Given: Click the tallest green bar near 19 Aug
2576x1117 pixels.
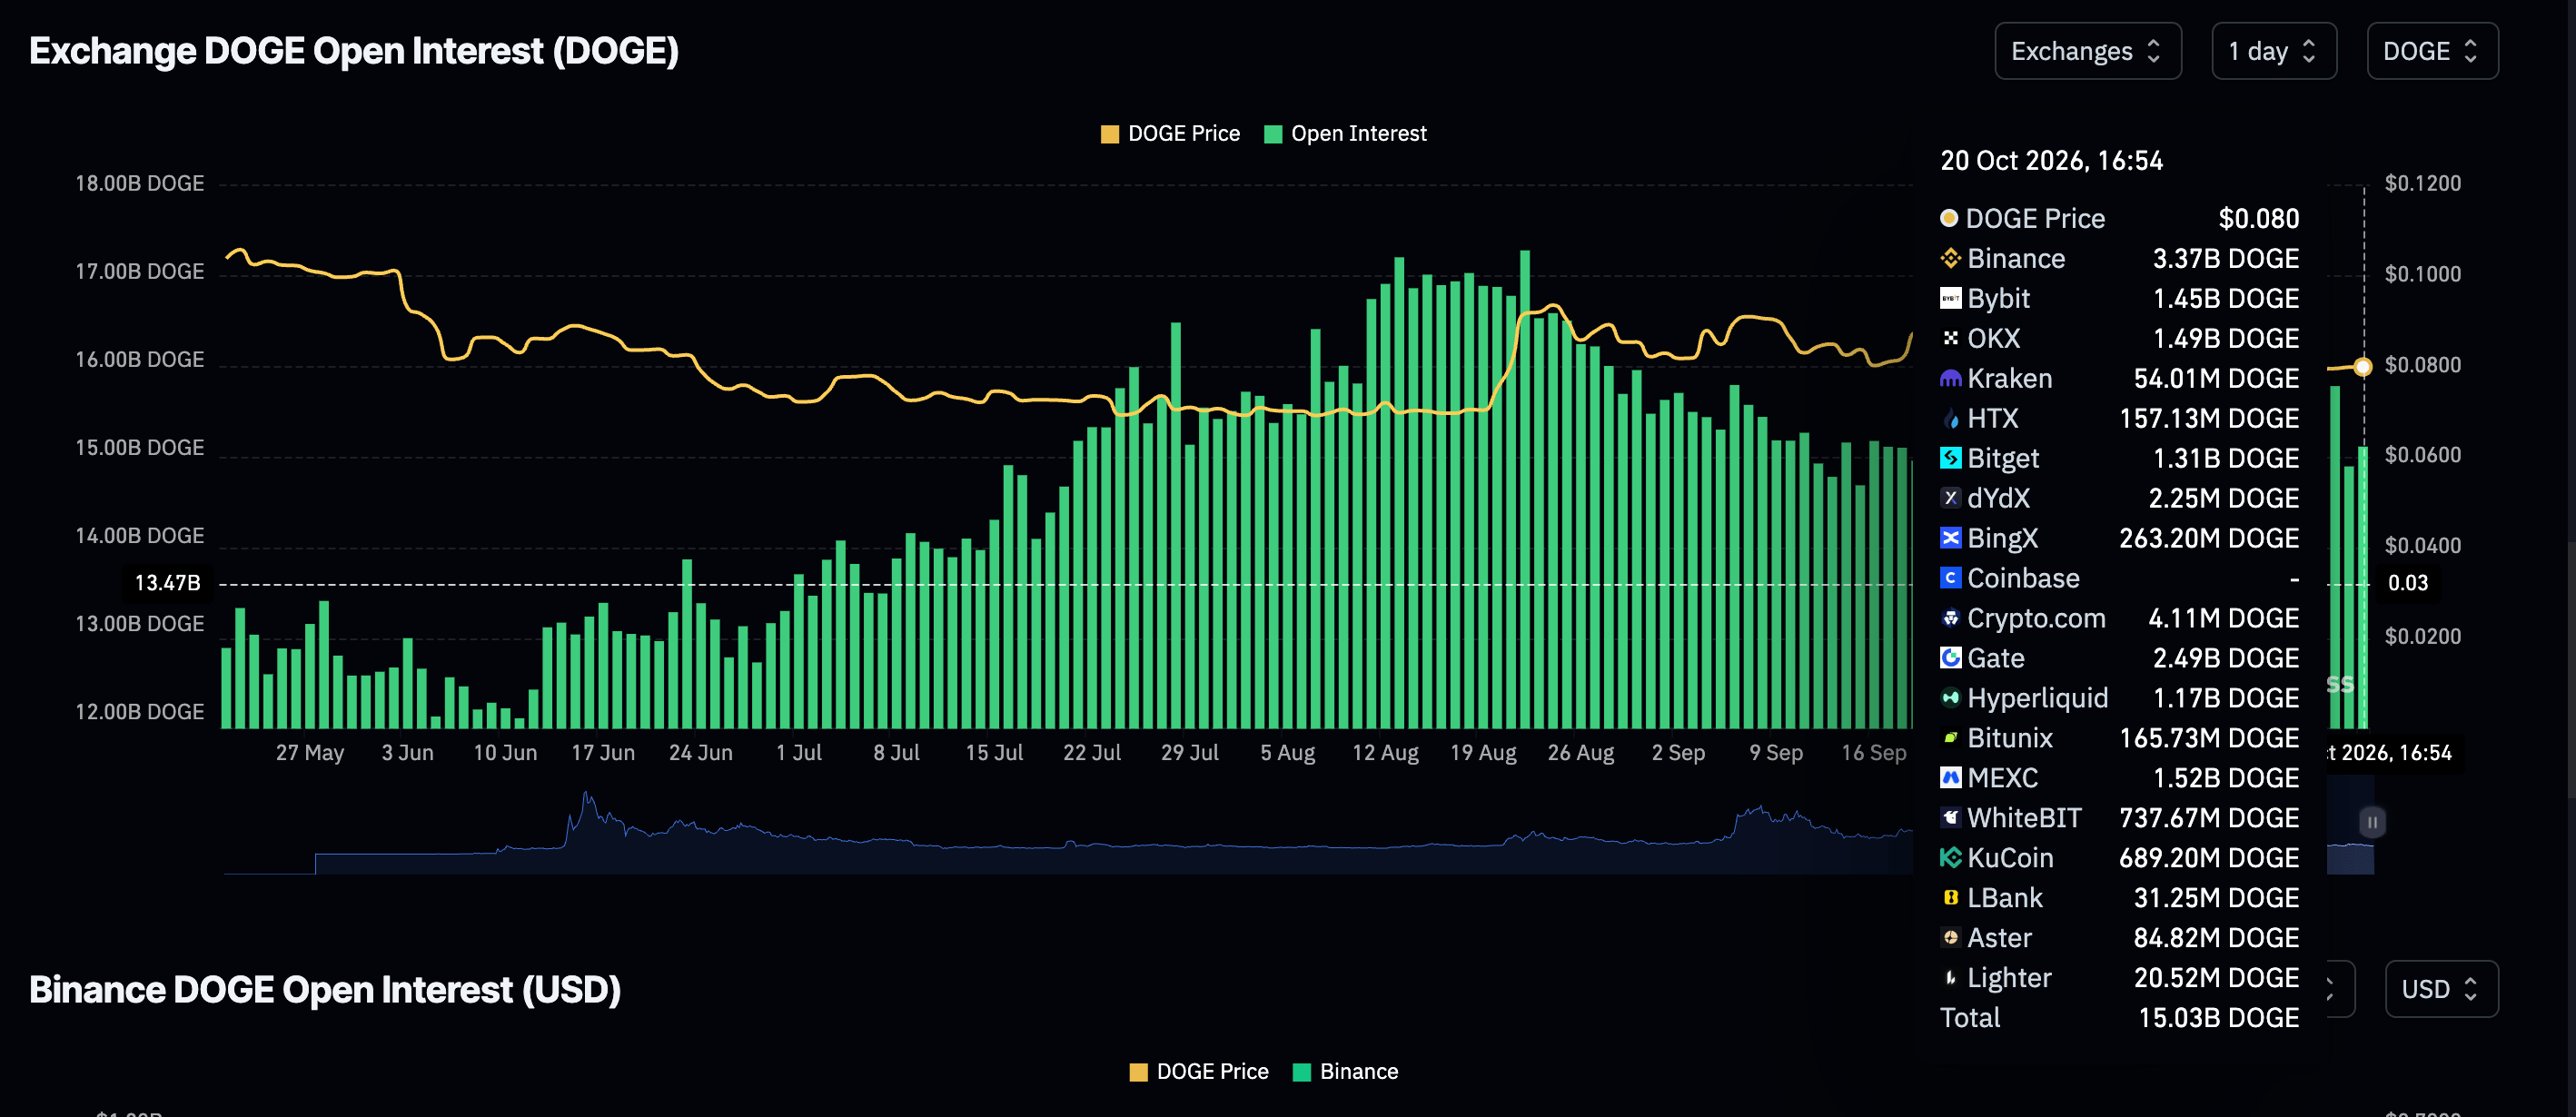Looking at the screenshot, I should pos(1524,489).
